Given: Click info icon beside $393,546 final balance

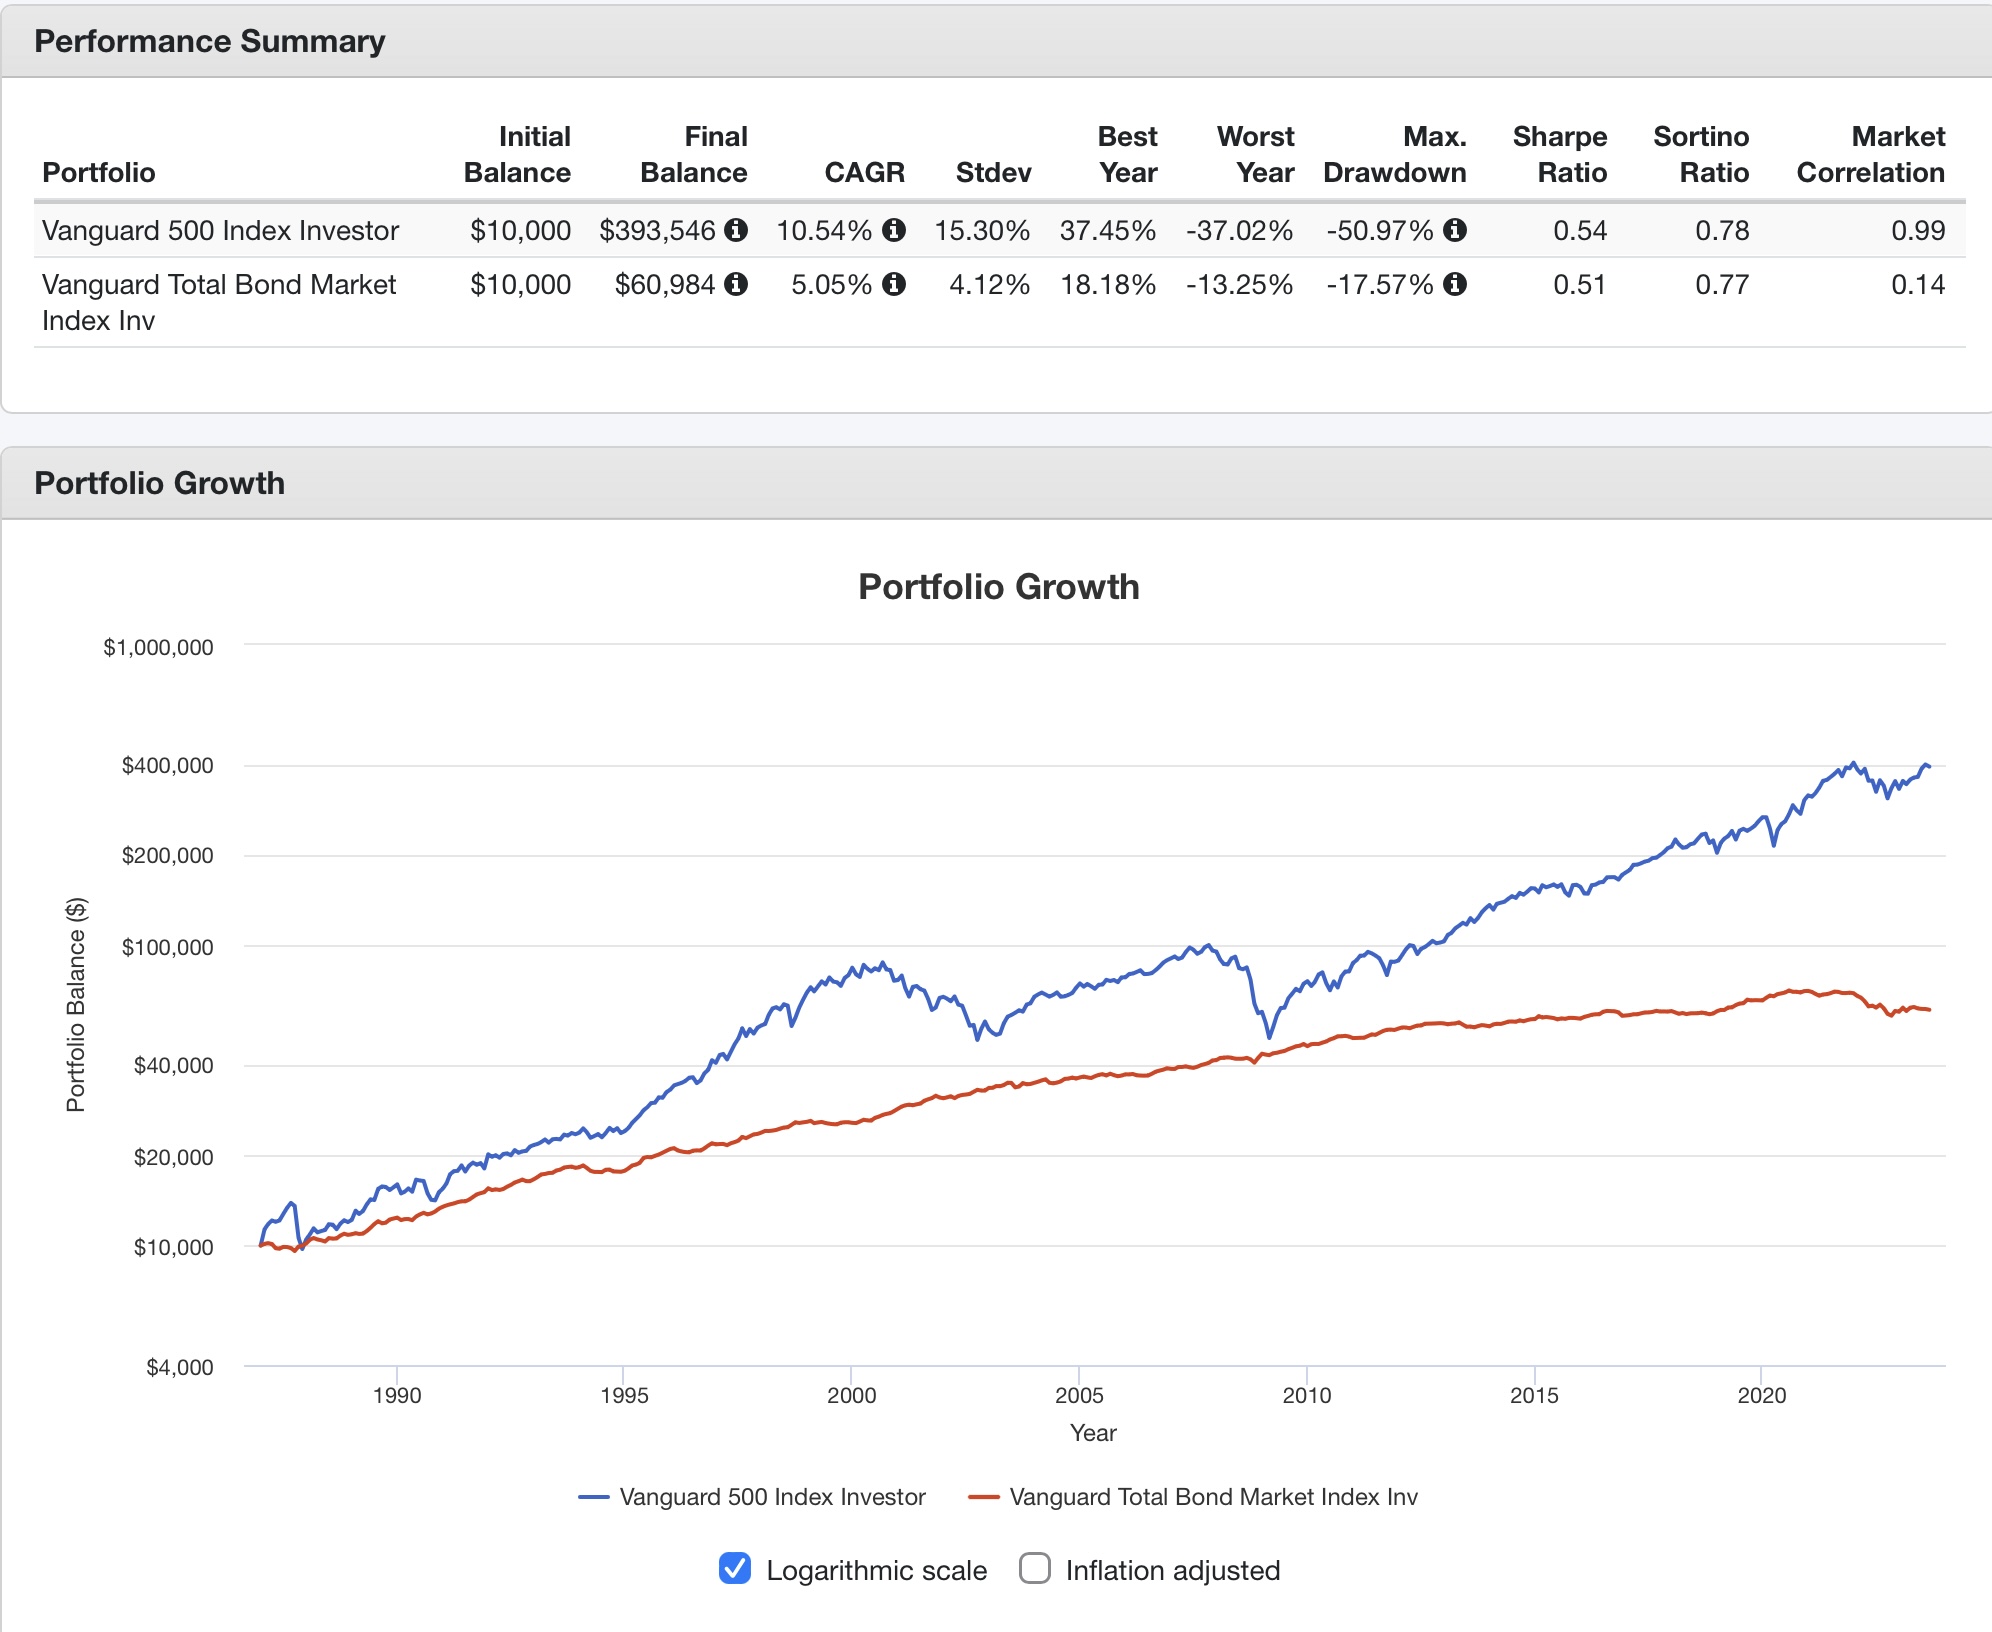Looking at the screenshot, I should pos(736,230).
